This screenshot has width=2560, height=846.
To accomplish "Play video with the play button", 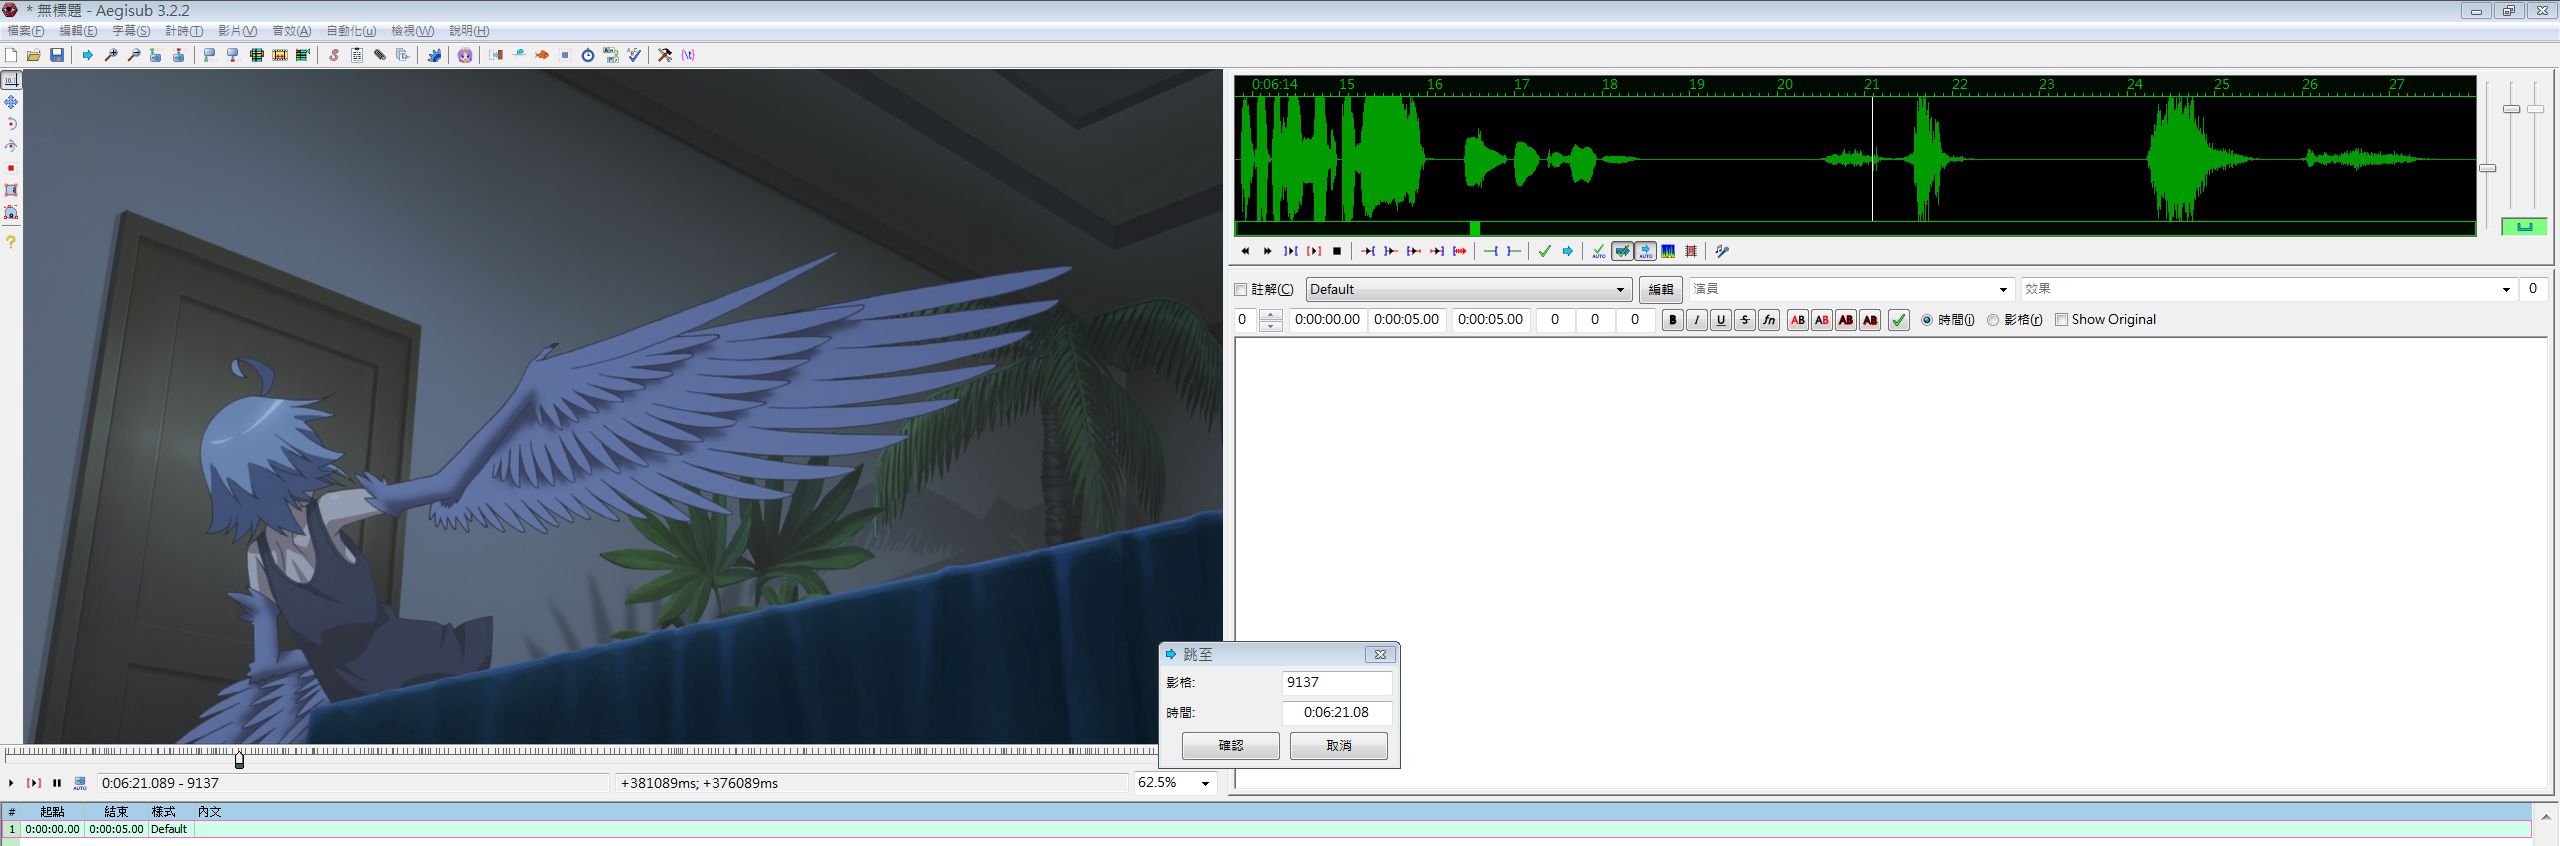I will point(11,783).
